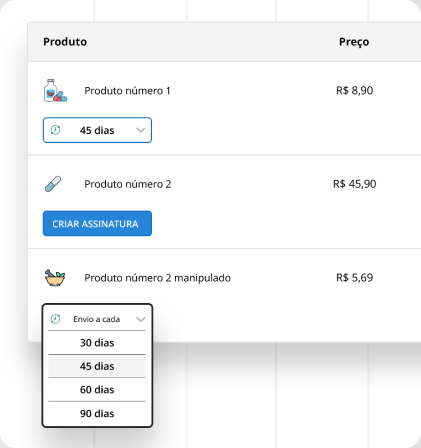Select 60 dias from the list

tap(97, 389)
